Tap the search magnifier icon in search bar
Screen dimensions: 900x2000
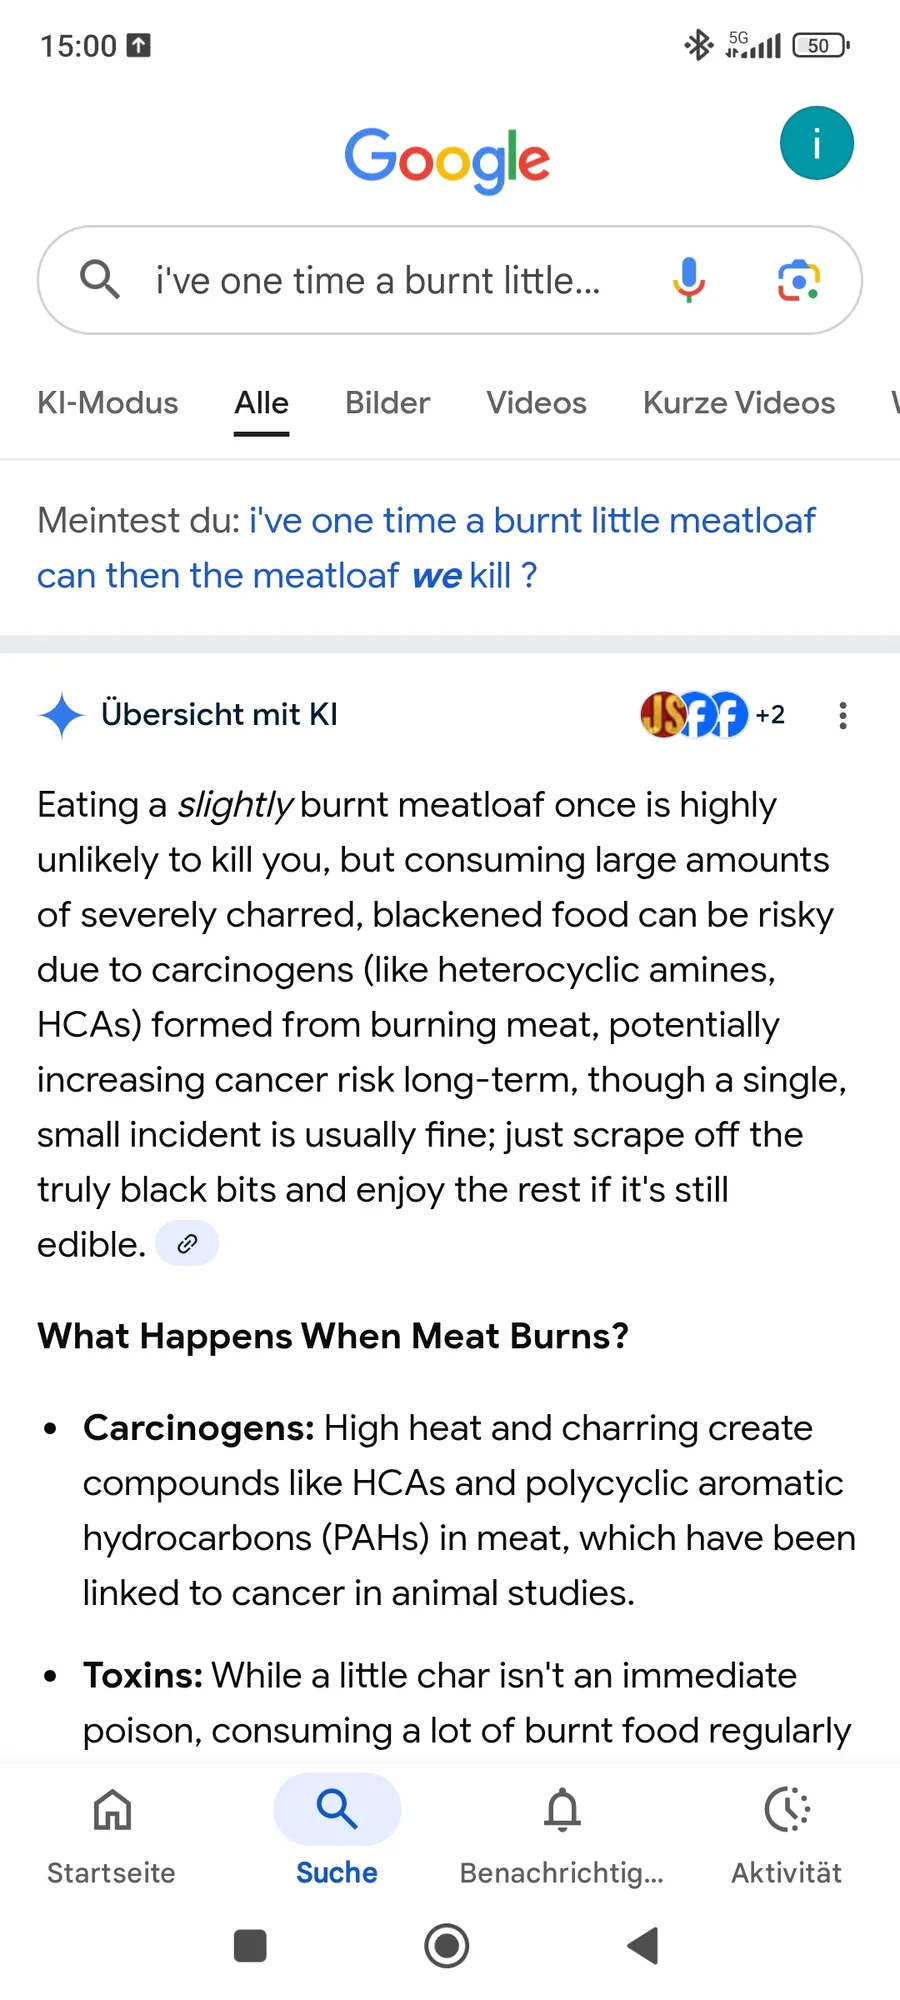click(x=100, y=280)
